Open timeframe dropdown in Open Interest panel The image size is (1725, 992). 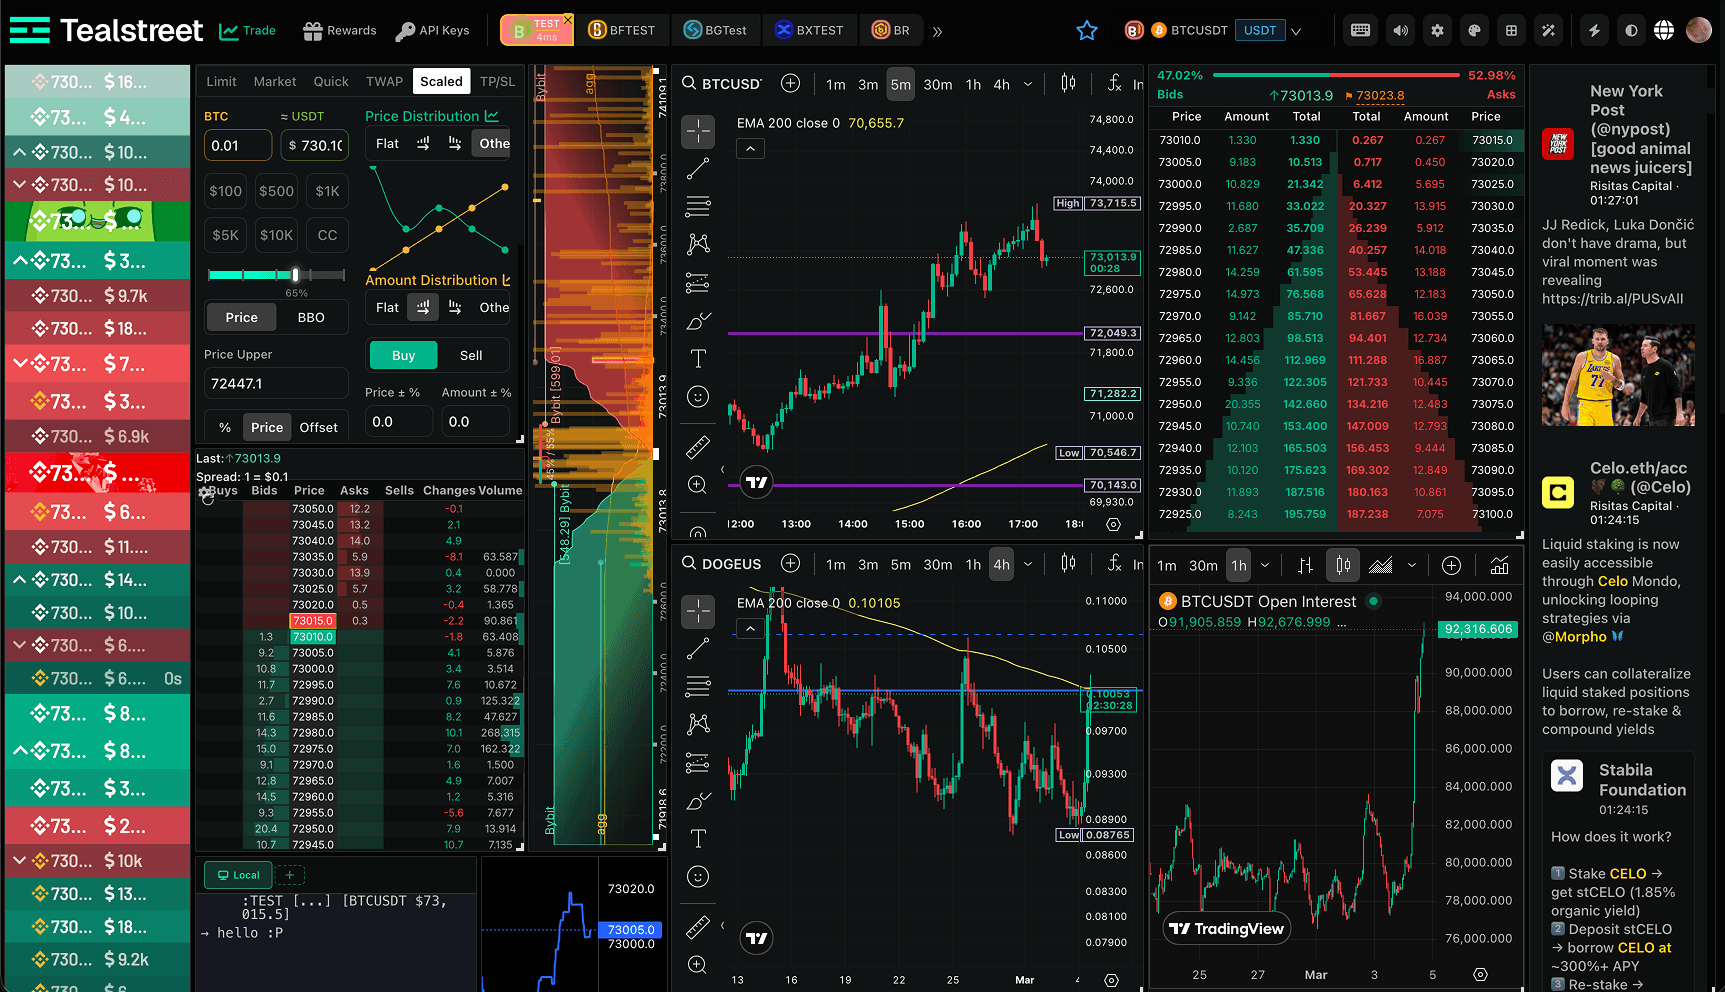click(x=1265, y=566)
